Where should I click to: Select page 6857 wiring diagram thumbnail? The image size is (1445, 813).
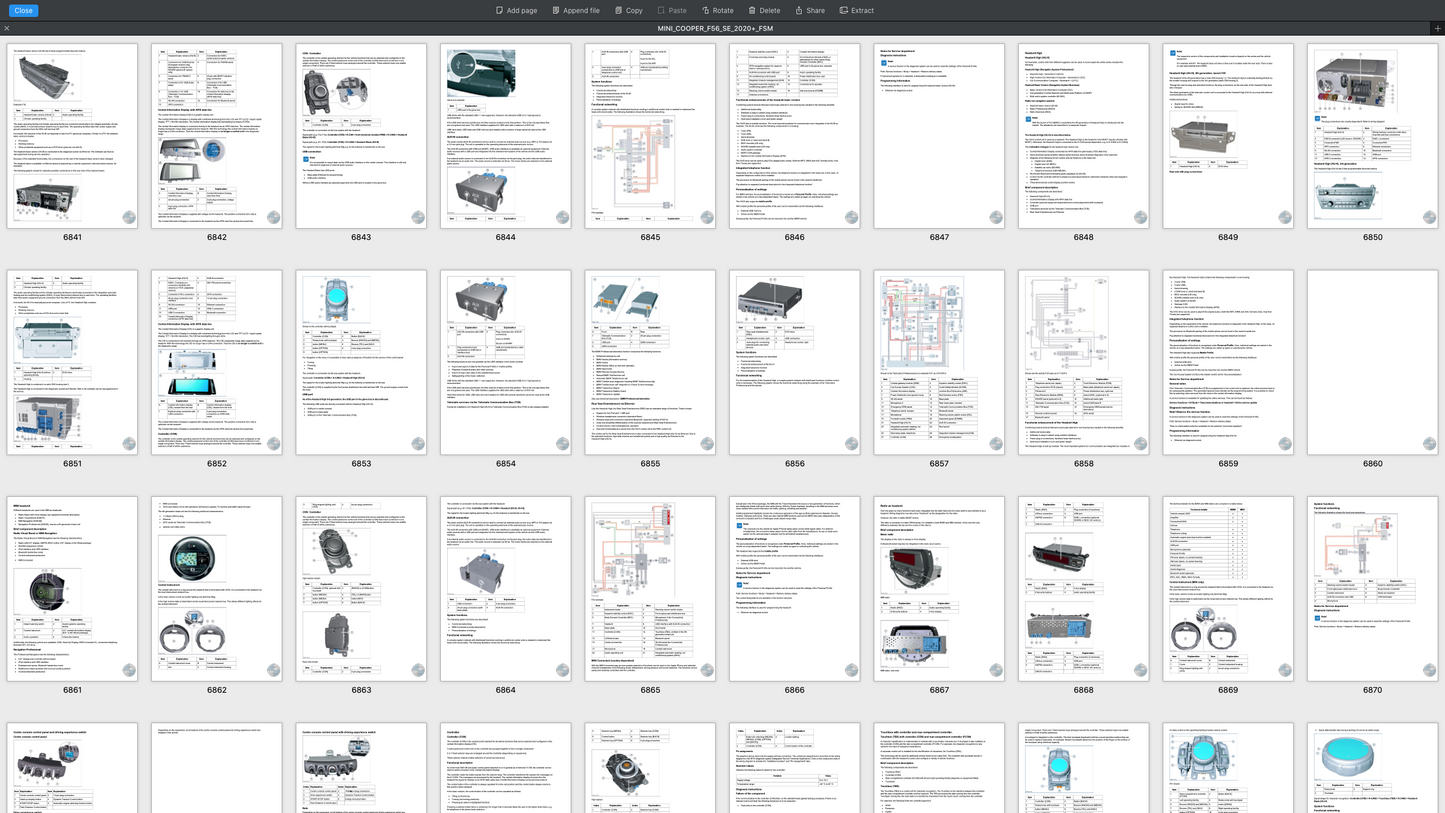[x=939, y=362]
